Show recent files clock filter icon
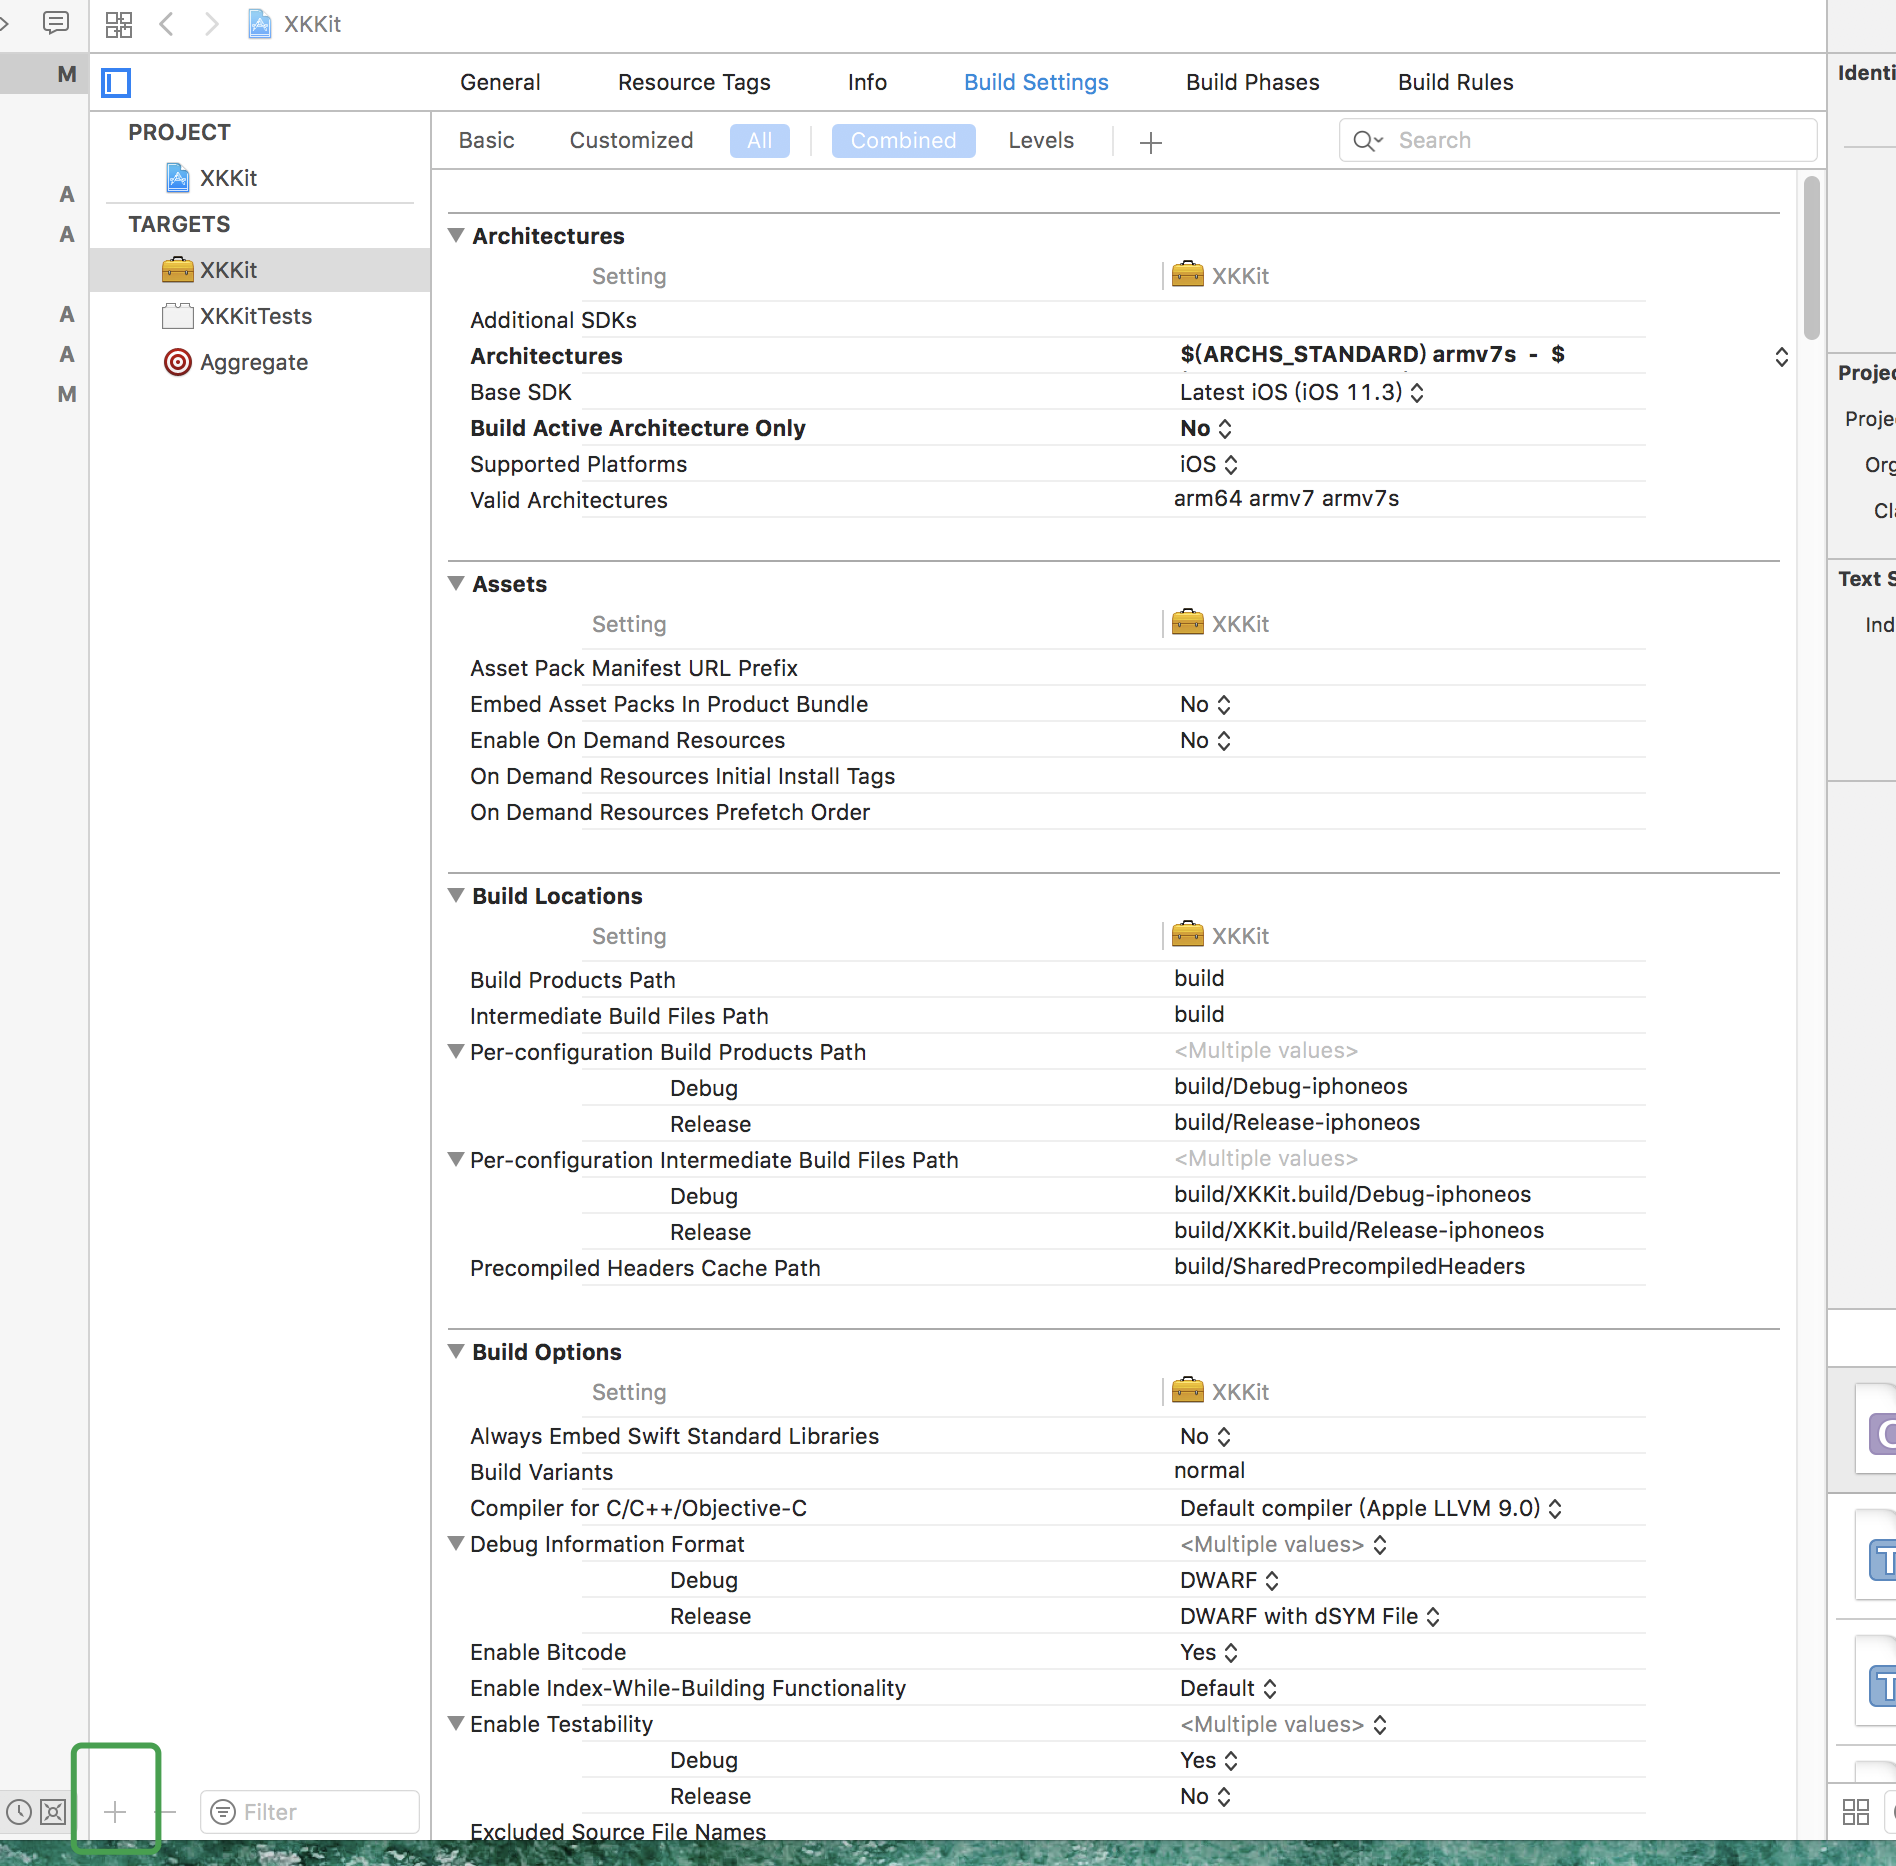Screen dimensions: 1896x1866 click(x=19, y=1811)
